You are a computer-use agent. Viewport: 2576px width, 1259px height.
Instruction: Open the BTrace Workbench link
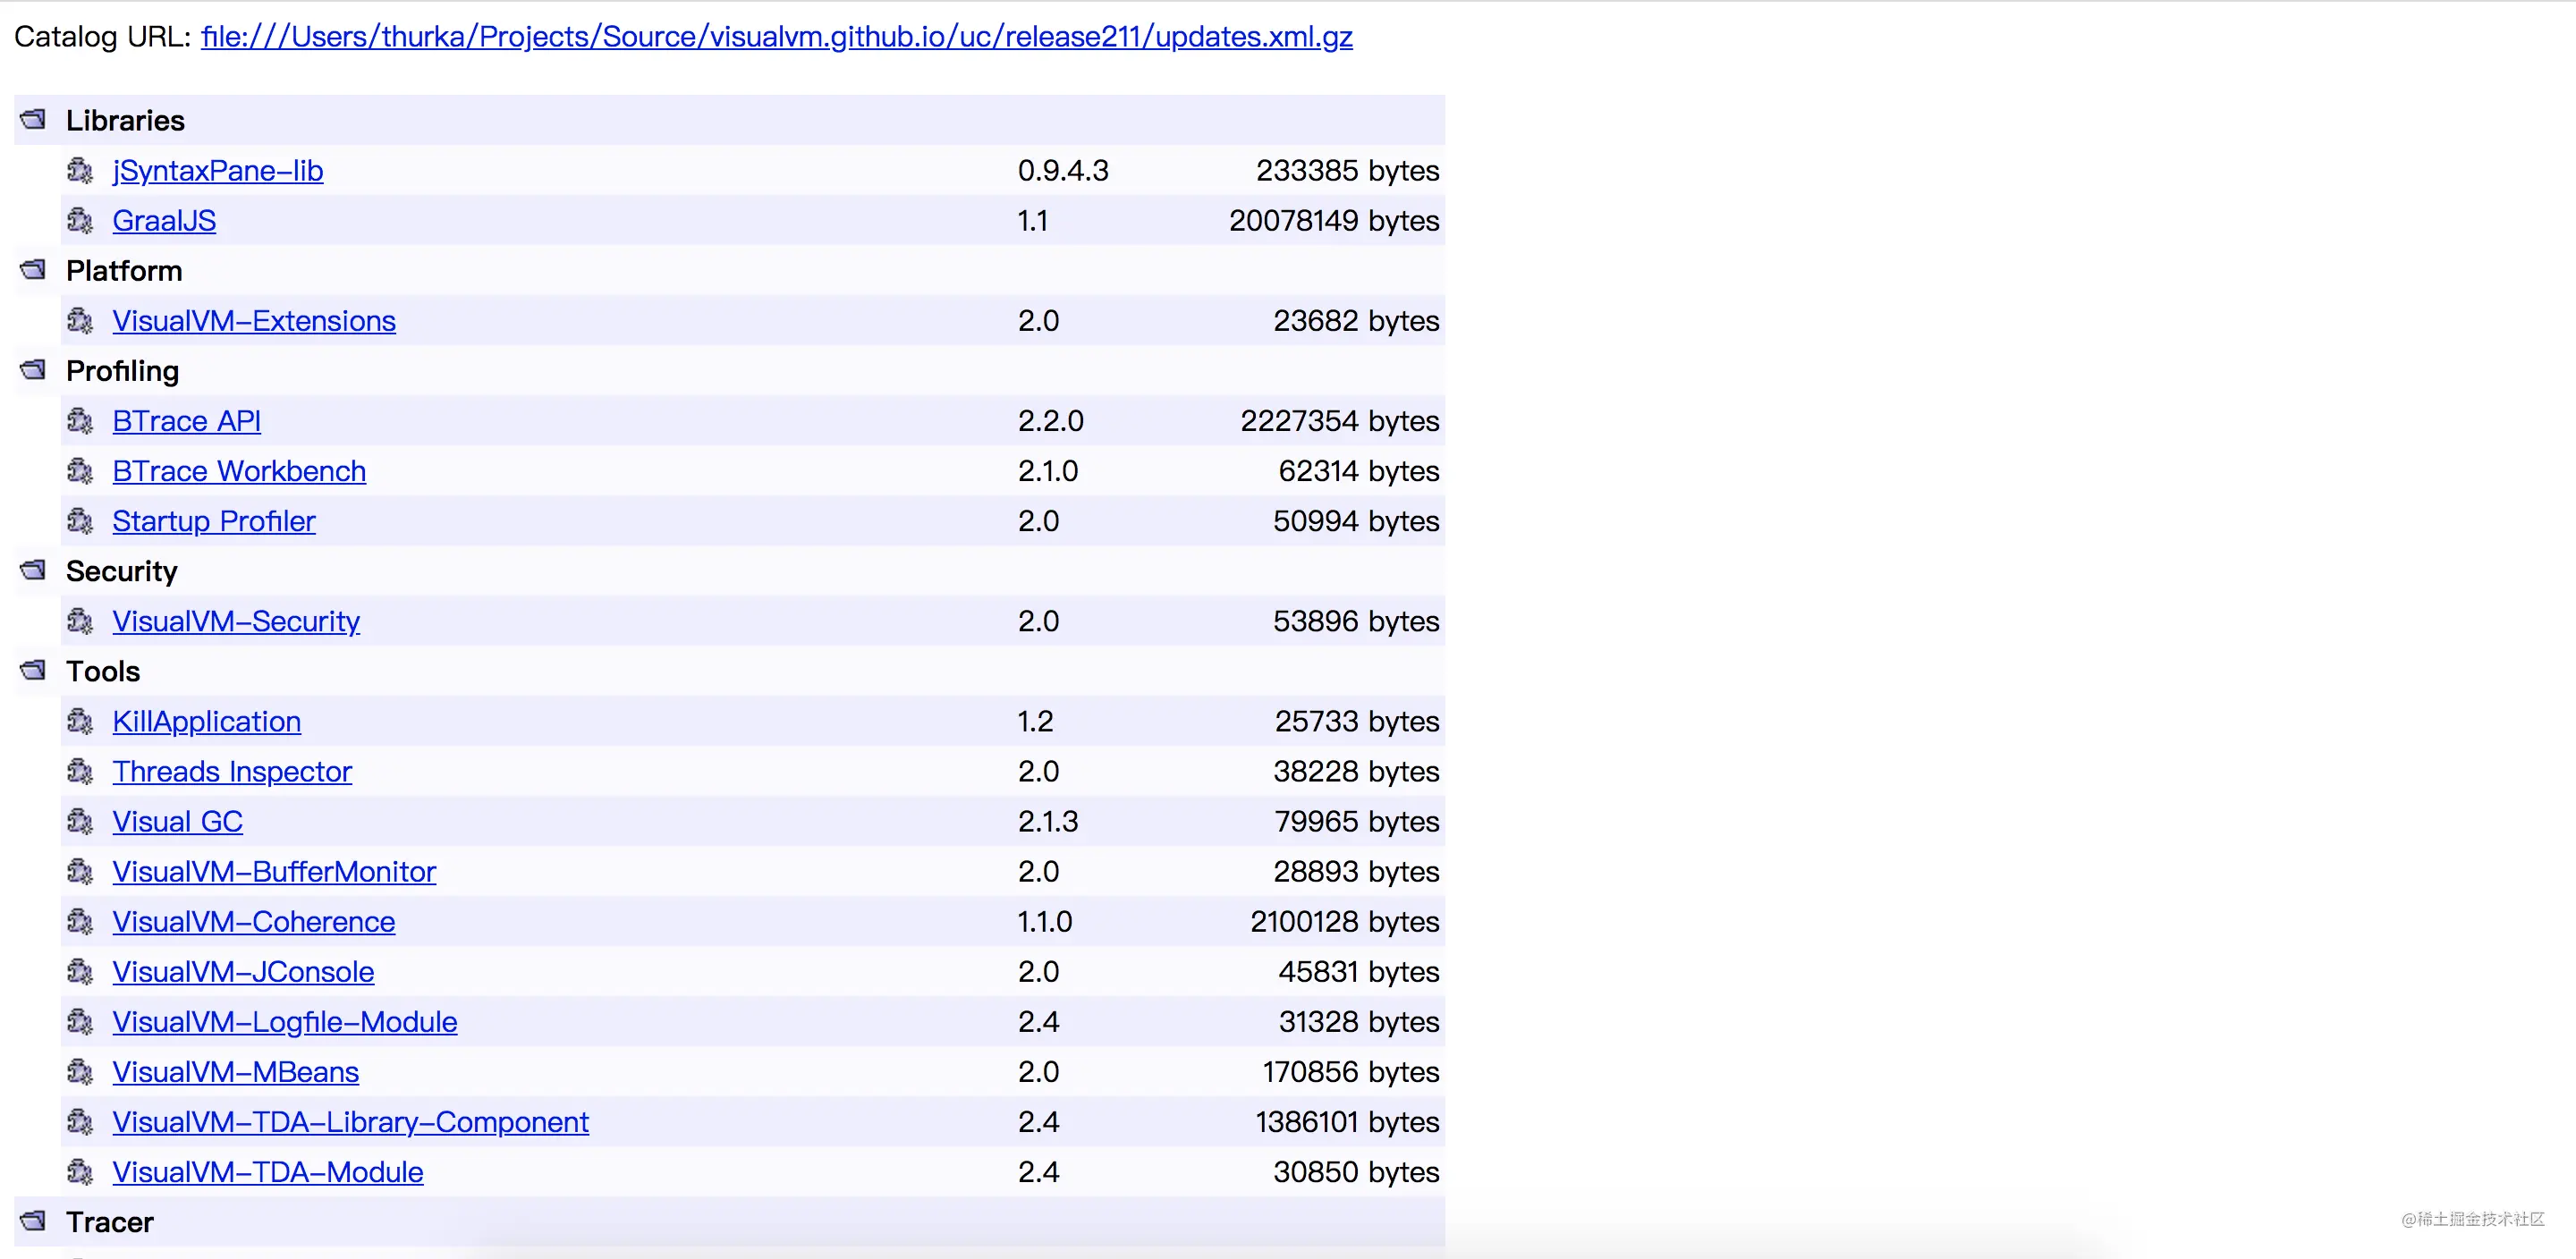(x=239, y=471)
